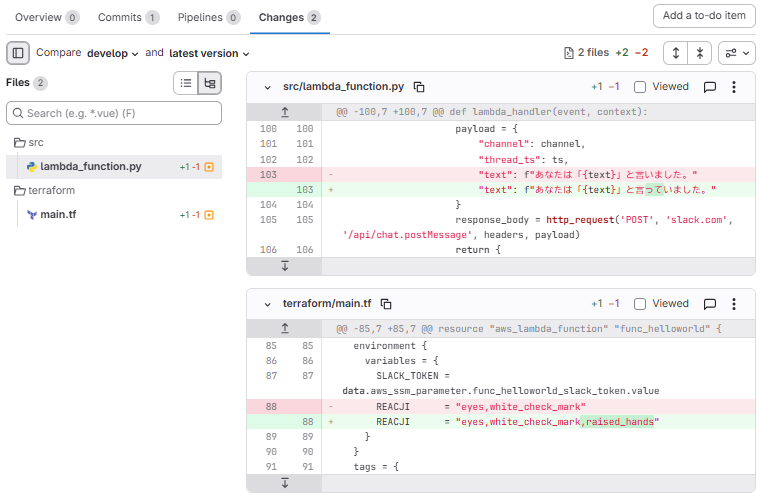
Task: Collapse the src/lambda_function.py diff
Action: 267,88
